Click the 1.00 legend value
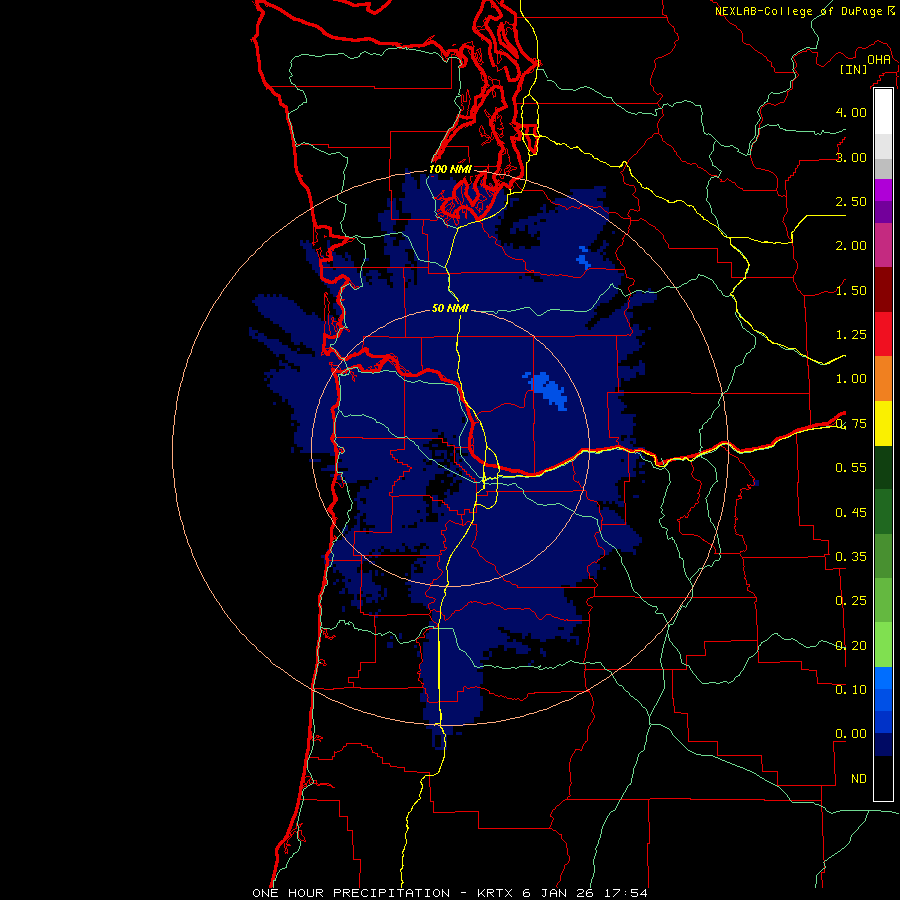Viewport: 900px width, 900px height. point(851,379)
